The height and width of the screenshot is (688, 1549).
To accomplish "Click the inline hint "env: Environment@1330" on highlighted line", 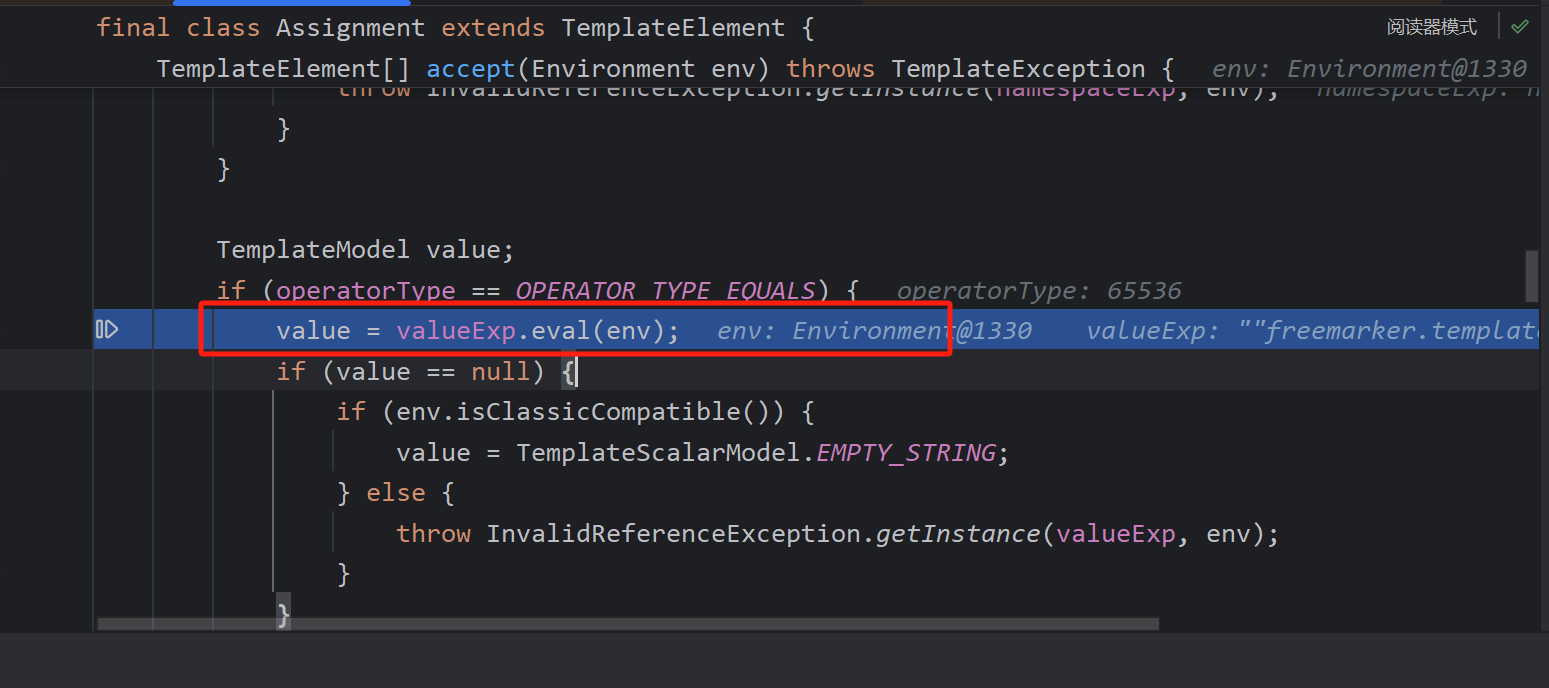I will [x=874, y=331].
